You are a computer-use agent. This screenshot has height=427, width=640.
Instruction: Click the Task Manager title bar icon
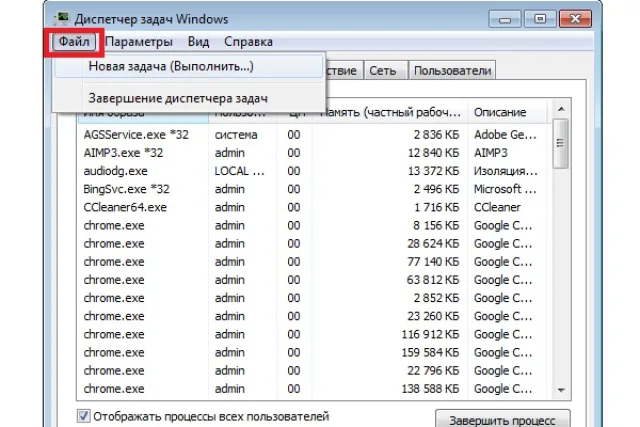62,19
